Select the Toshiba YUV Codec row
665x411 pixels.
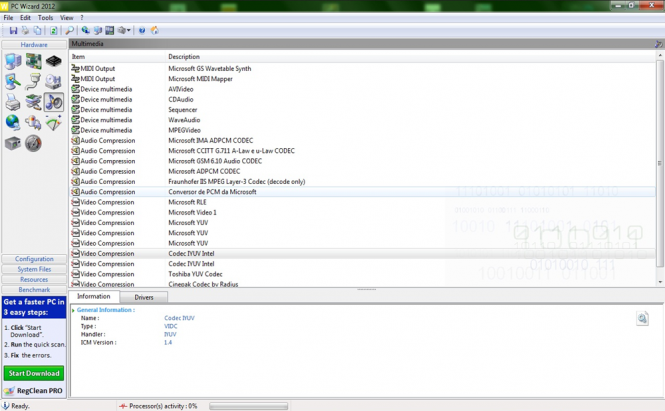(x=363, y=274)
